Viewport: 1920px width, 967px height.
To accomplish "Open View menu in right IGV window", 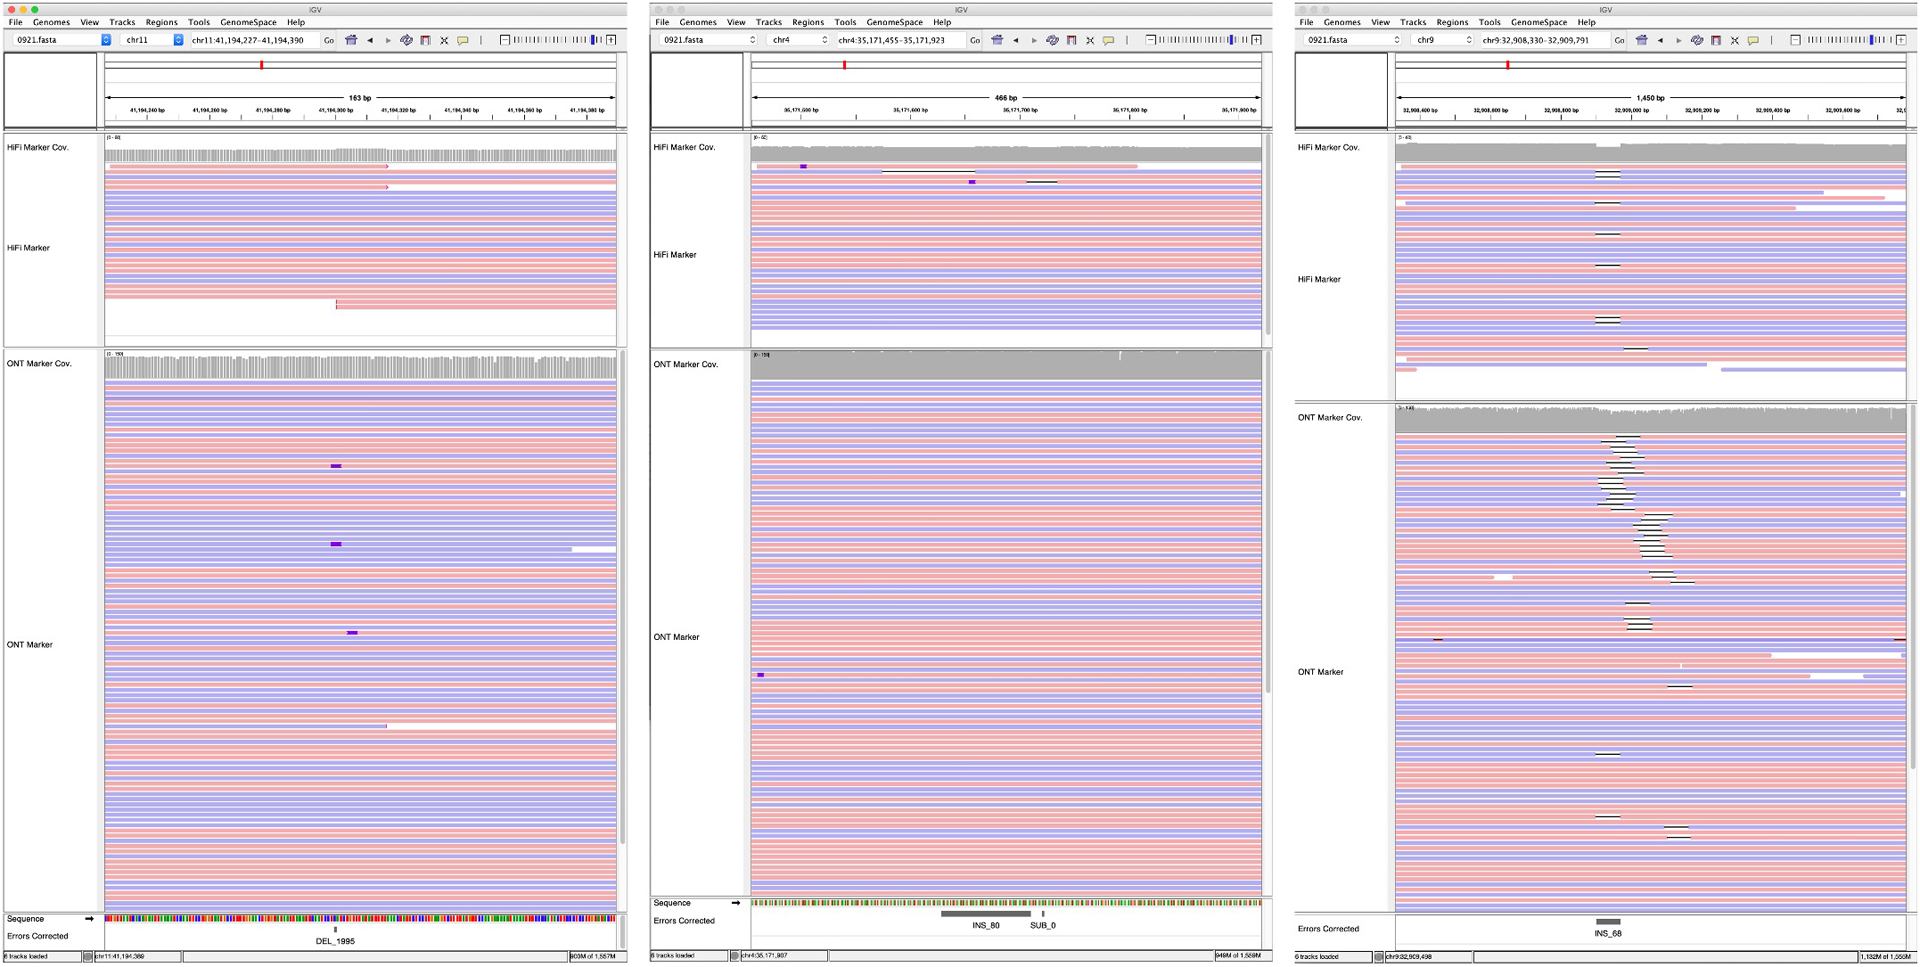I will (x=1380, y=22).
